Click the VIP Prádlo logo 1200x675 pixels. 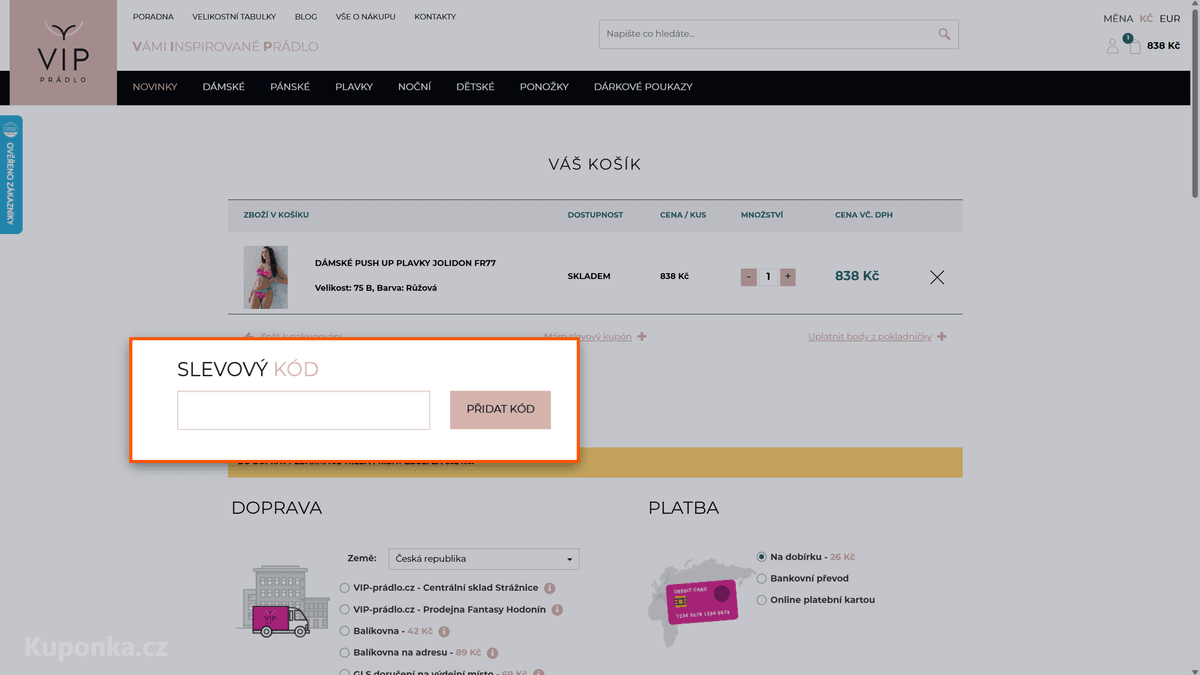[x=63, y=52]
